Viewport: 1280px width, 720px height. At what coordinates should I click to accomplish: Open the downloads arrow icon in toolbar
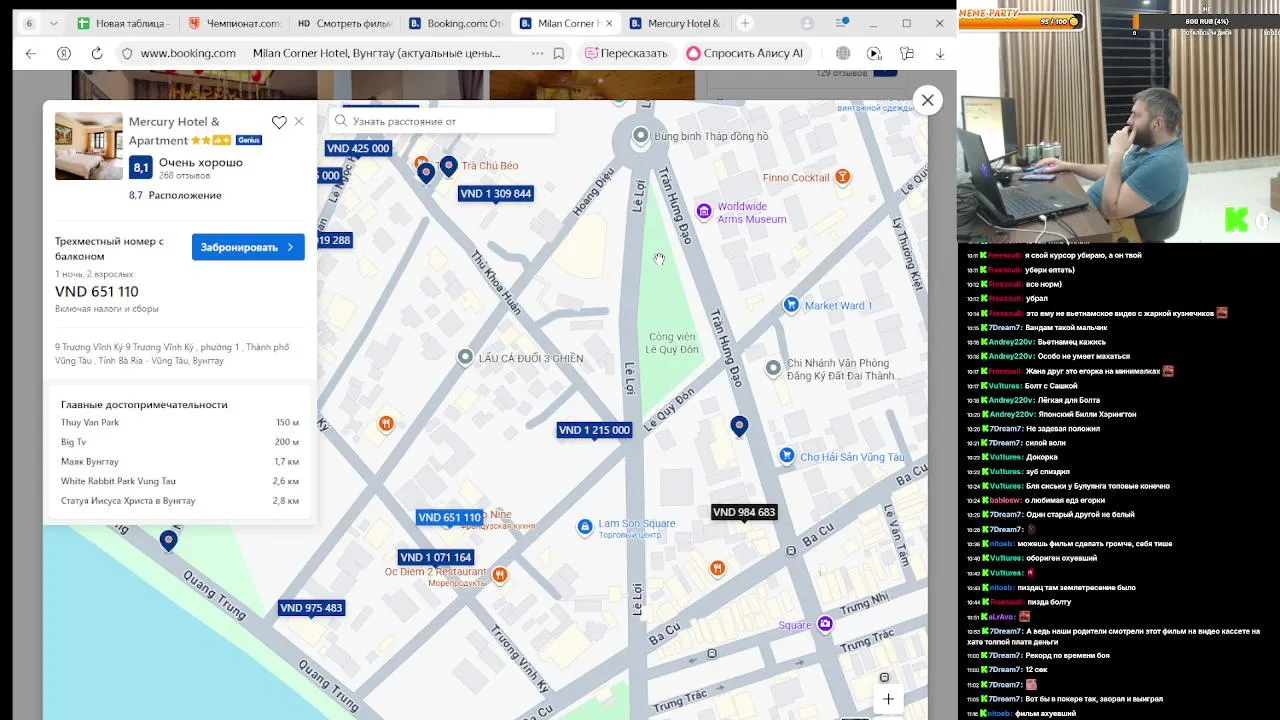(x=939, y=53)
